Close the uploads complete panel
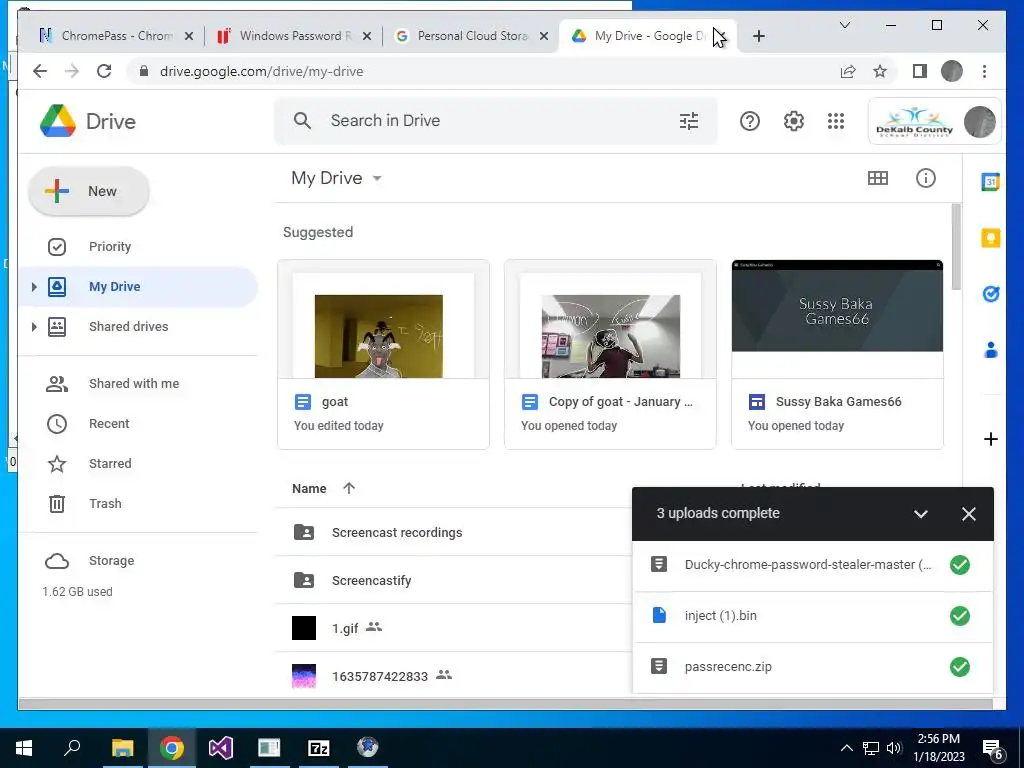Screen dimensions: 1024x768 (x=968, y=514)
